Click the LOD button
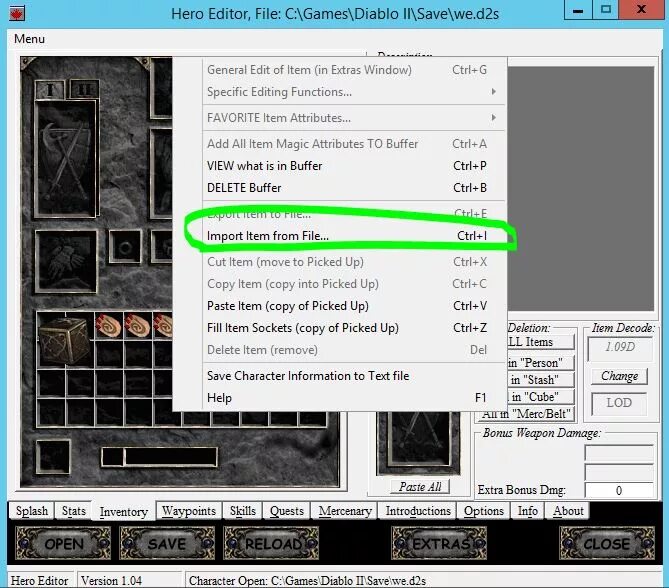The width and height of the screenshot is (669, 588). 619,403
